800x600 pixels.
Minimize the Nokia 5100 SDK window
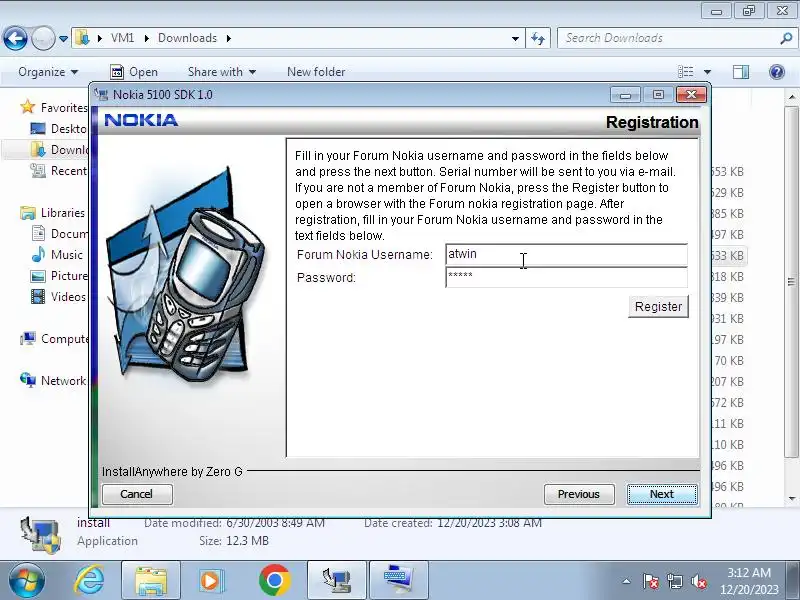626,95
